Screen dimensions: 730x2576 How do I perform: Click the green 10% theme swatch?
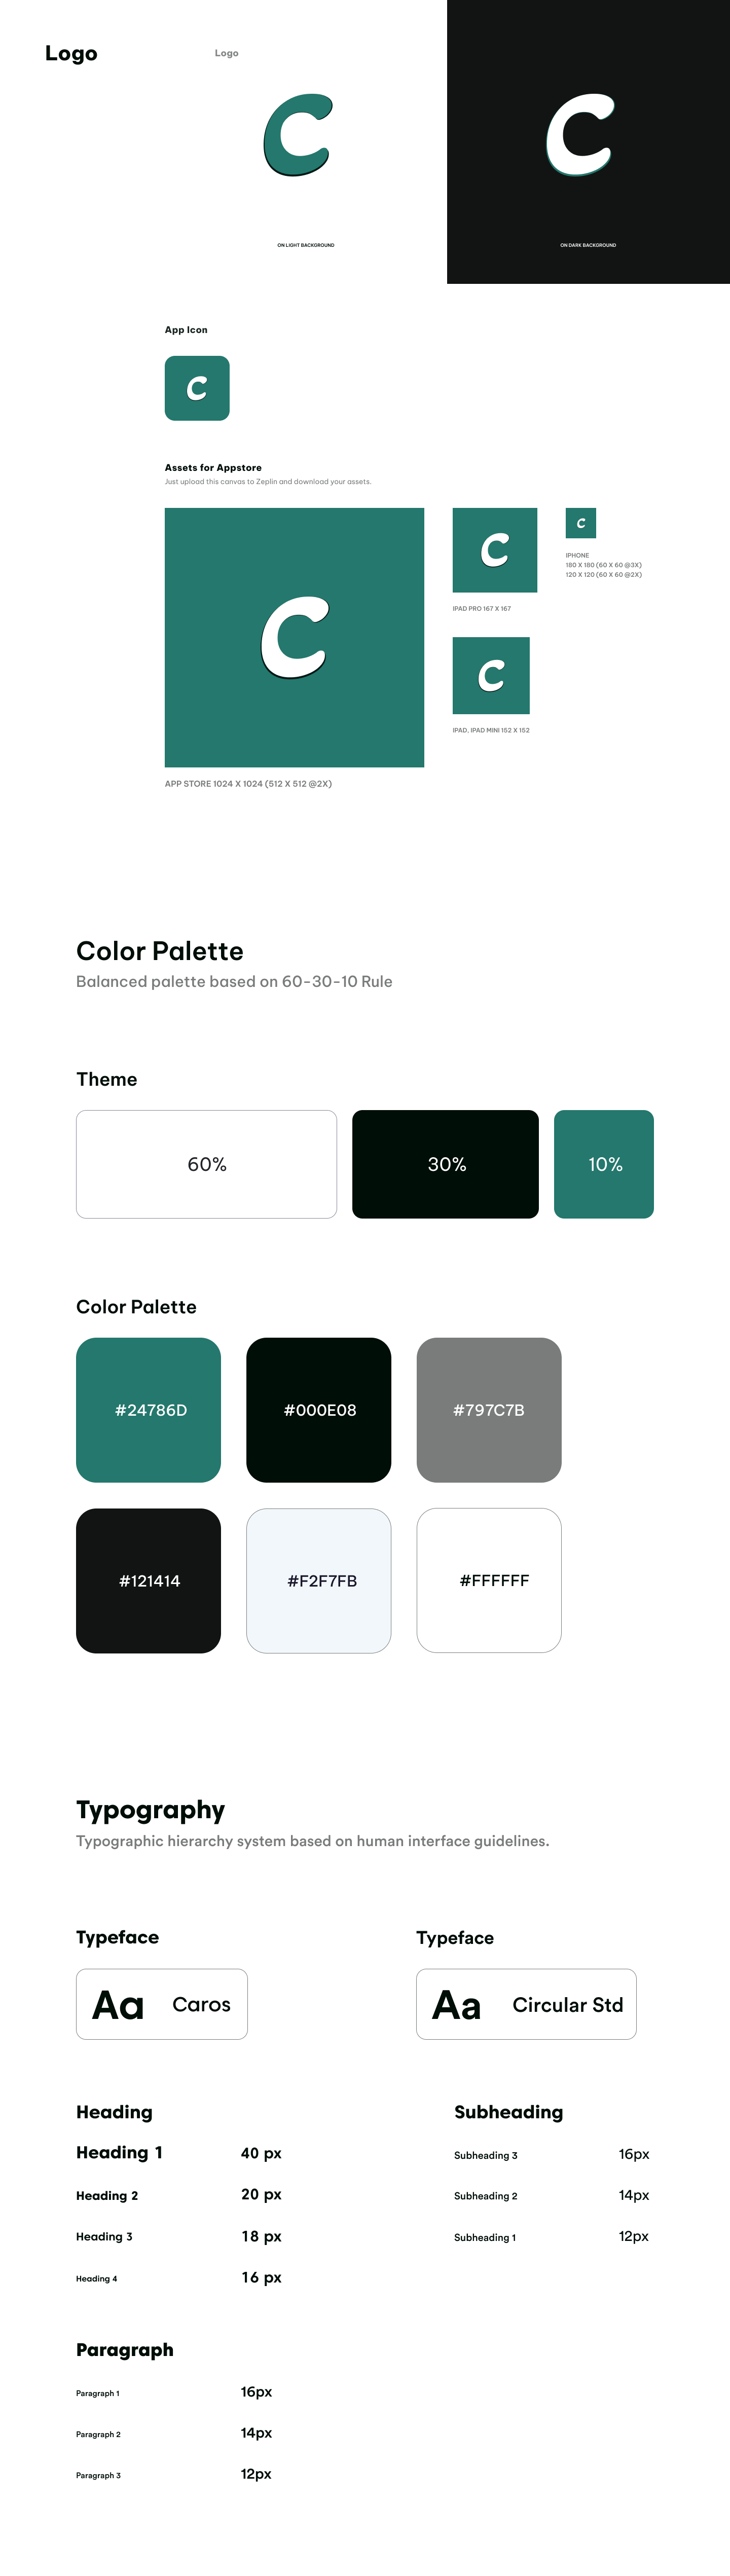[604, 1164]
